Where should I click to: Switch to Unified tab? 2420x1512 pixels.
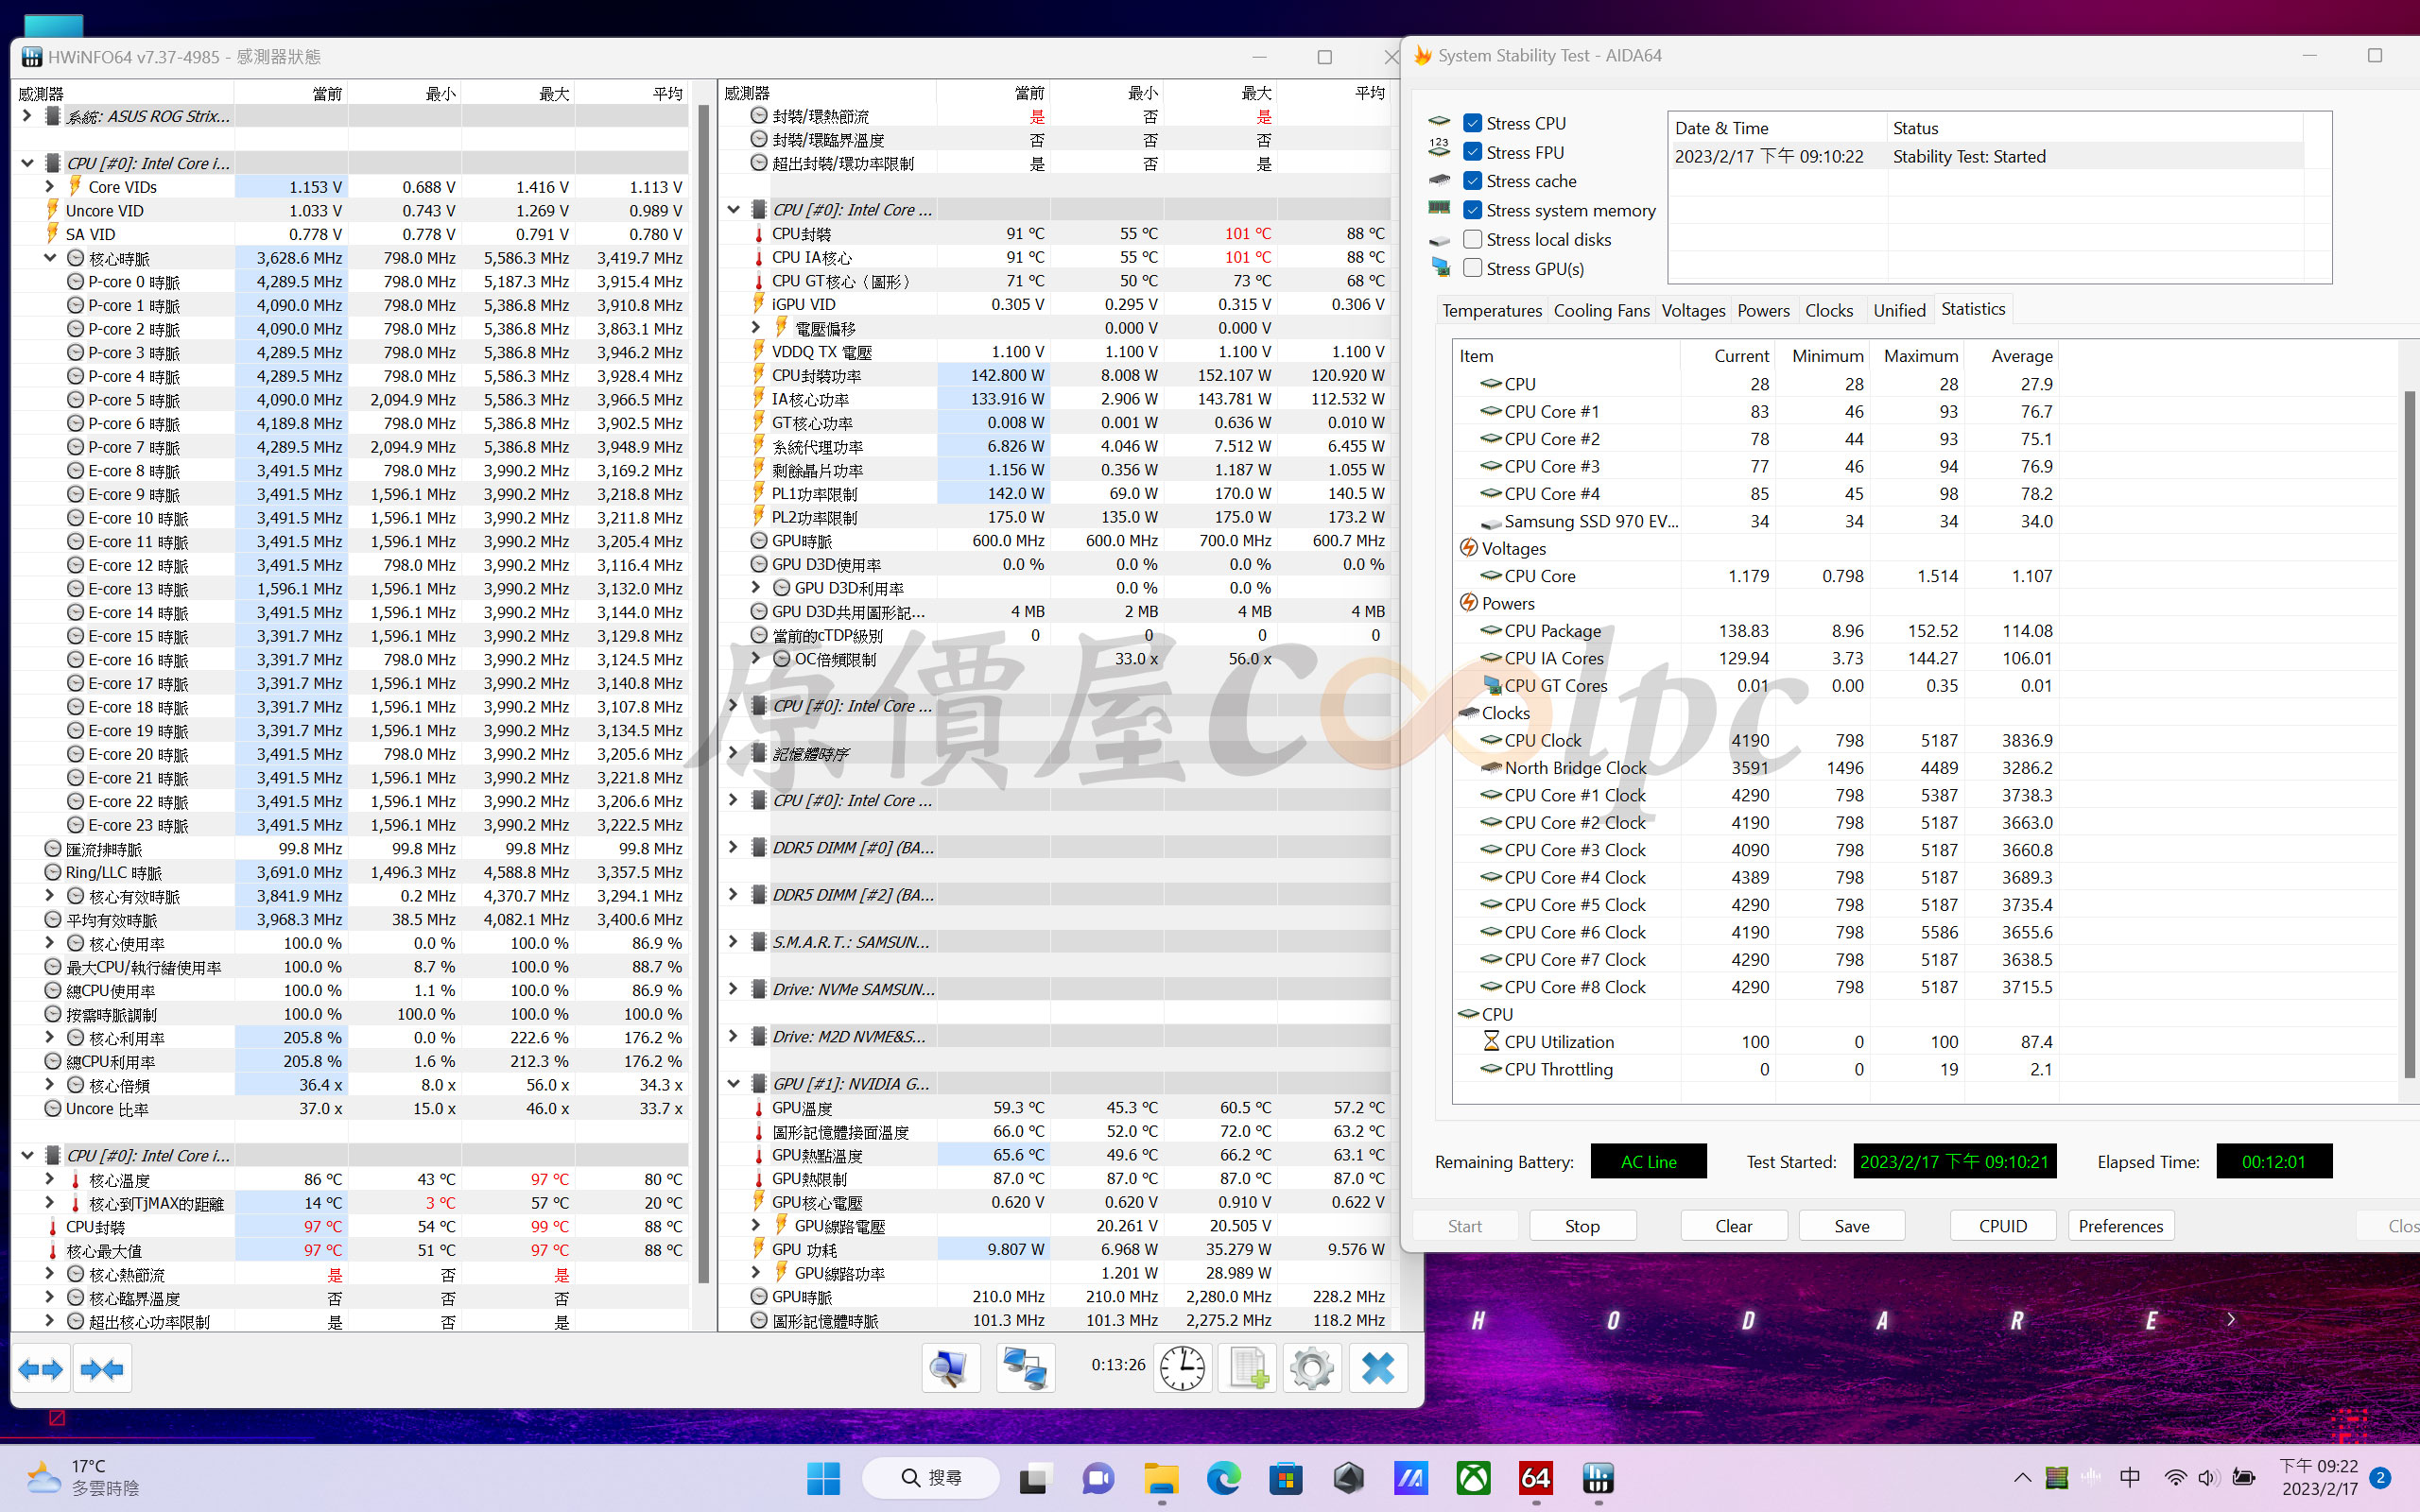(1899, 311)
